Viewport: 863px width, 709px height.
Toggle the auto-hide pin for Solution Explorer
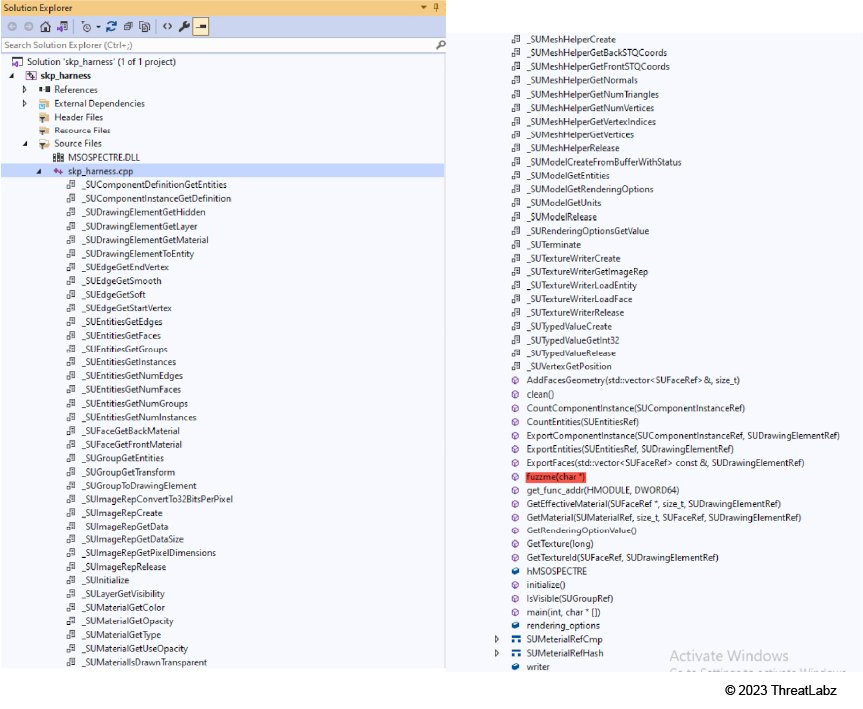pyautogui.click(x=437, y=8)
